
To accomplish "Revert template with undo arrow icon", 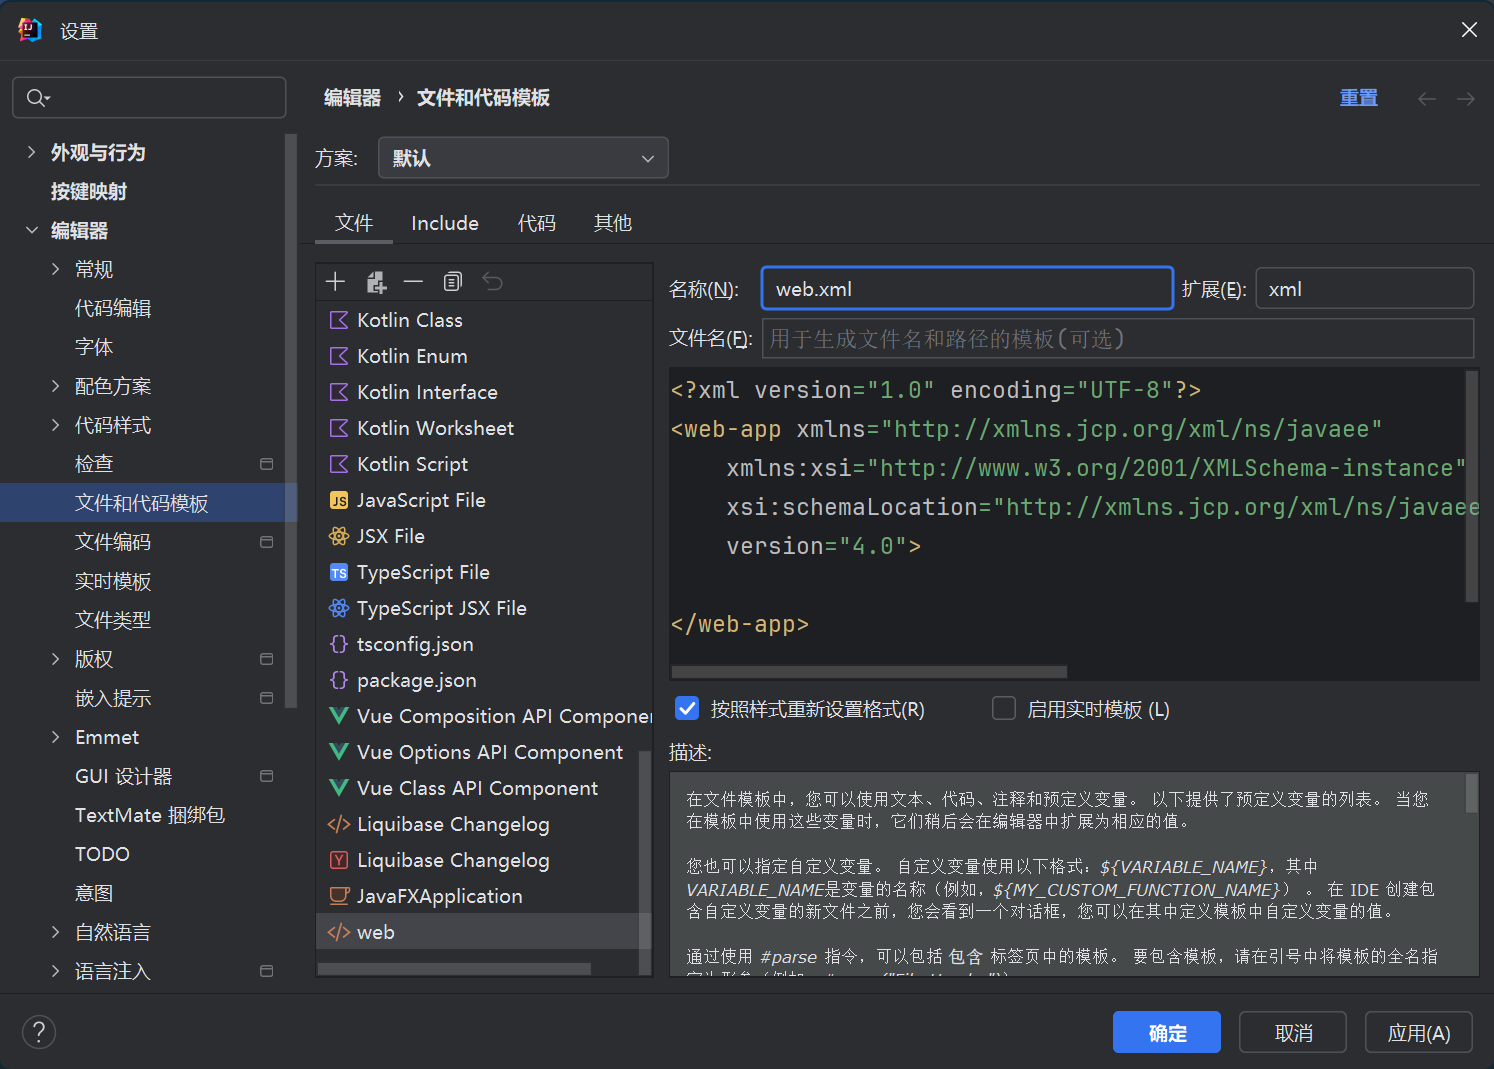I will (x=492, y=282).
